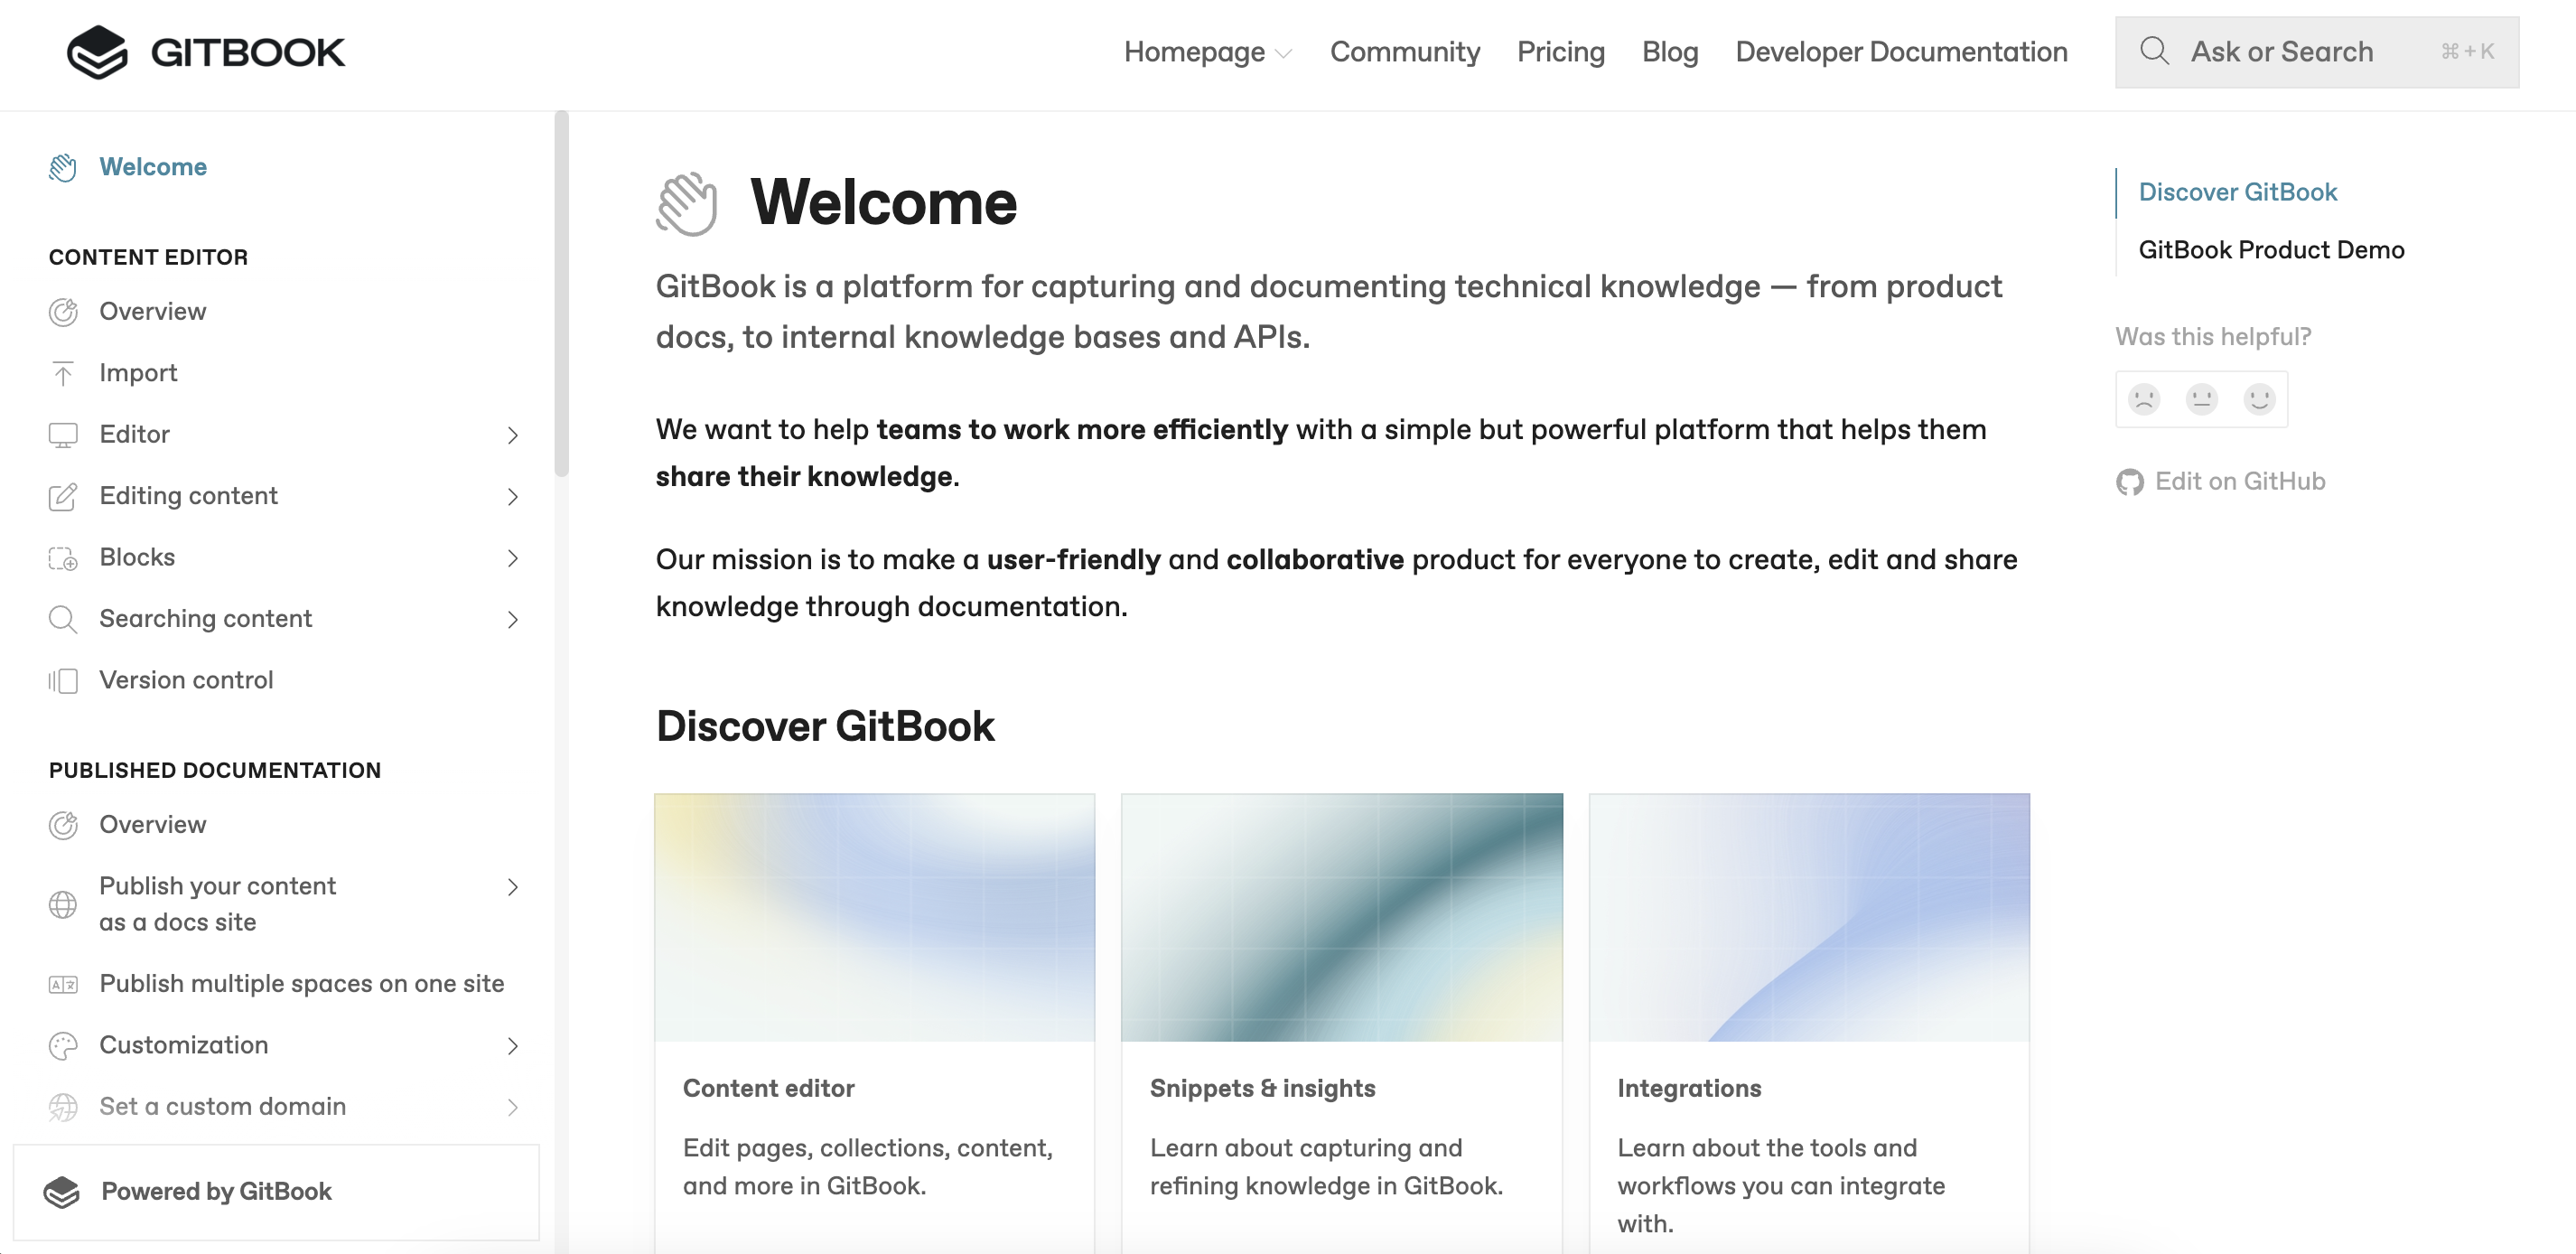Image resolution: width=2576 pixels, height=1254 pixels.
Task: Click the sidebar vertical scrollbar
Action: click(562, 294)
